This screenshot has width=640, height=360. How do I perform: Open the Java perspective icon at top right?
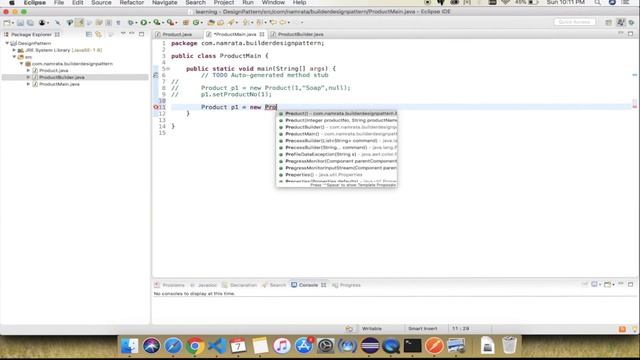click(x=621, y=22)
